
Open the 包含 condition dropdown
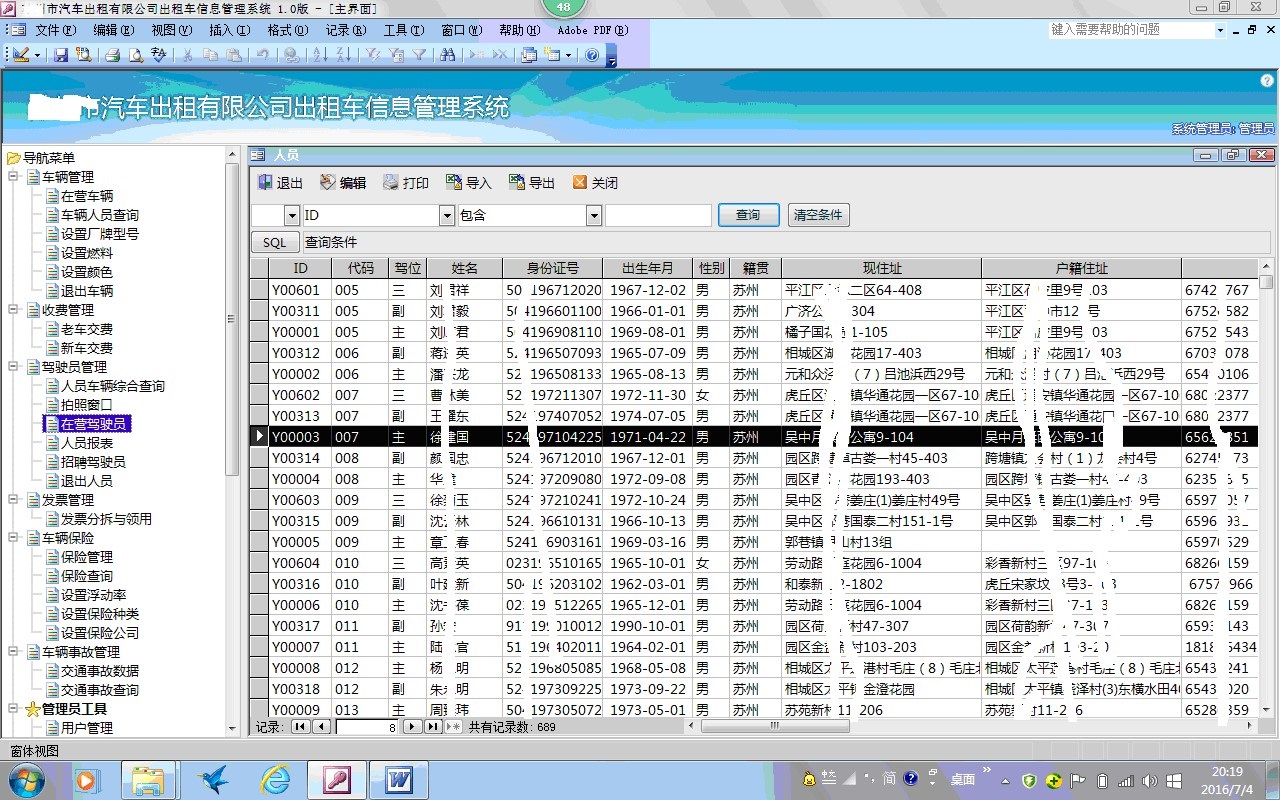593,215
